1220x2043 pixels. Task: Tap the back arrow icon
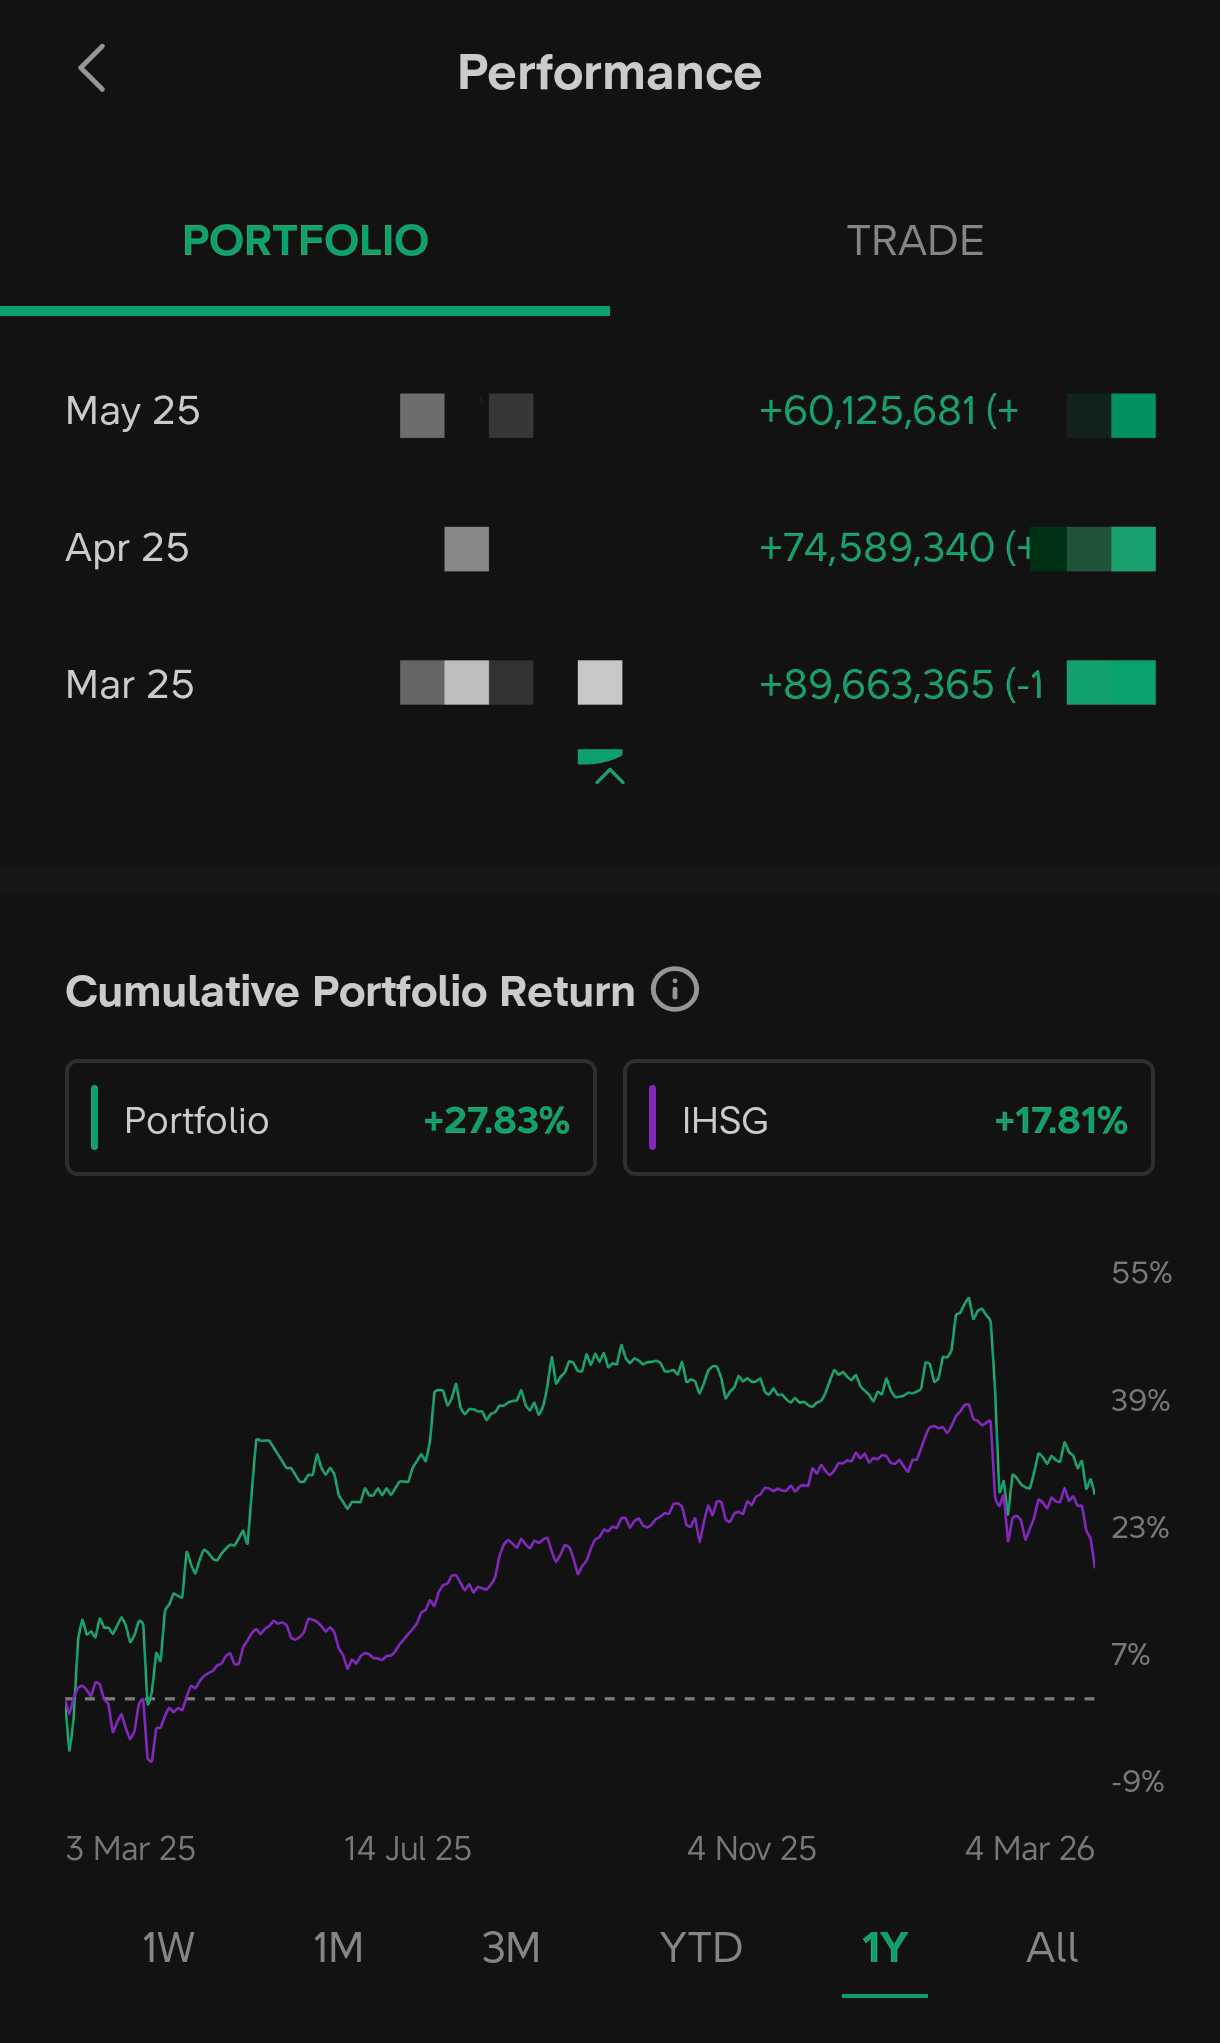[92, 70]
